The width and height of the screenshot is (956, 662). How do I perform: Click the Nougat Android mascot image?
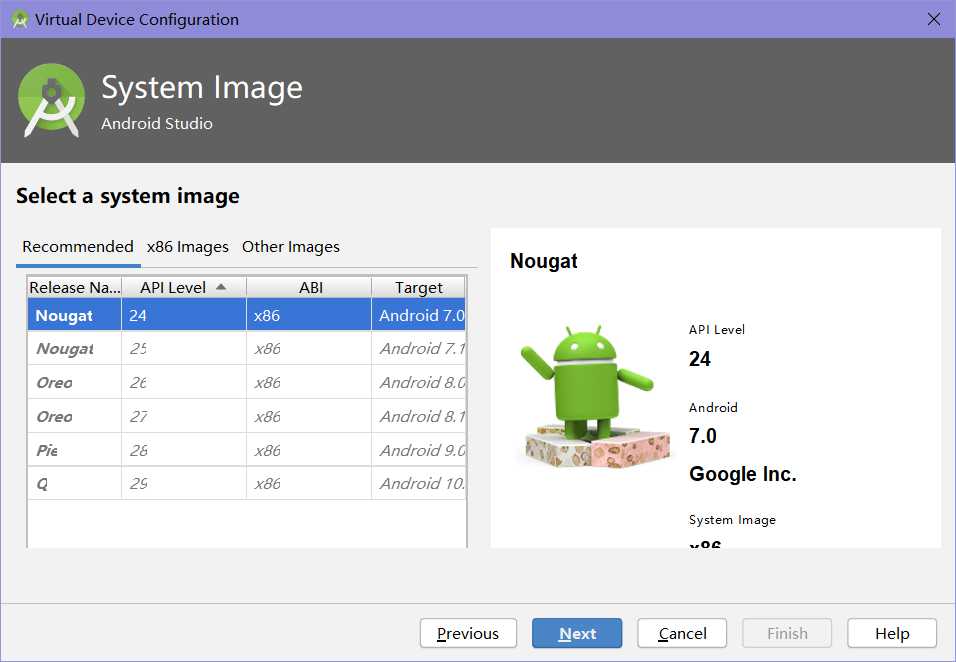tap(595, 396)
